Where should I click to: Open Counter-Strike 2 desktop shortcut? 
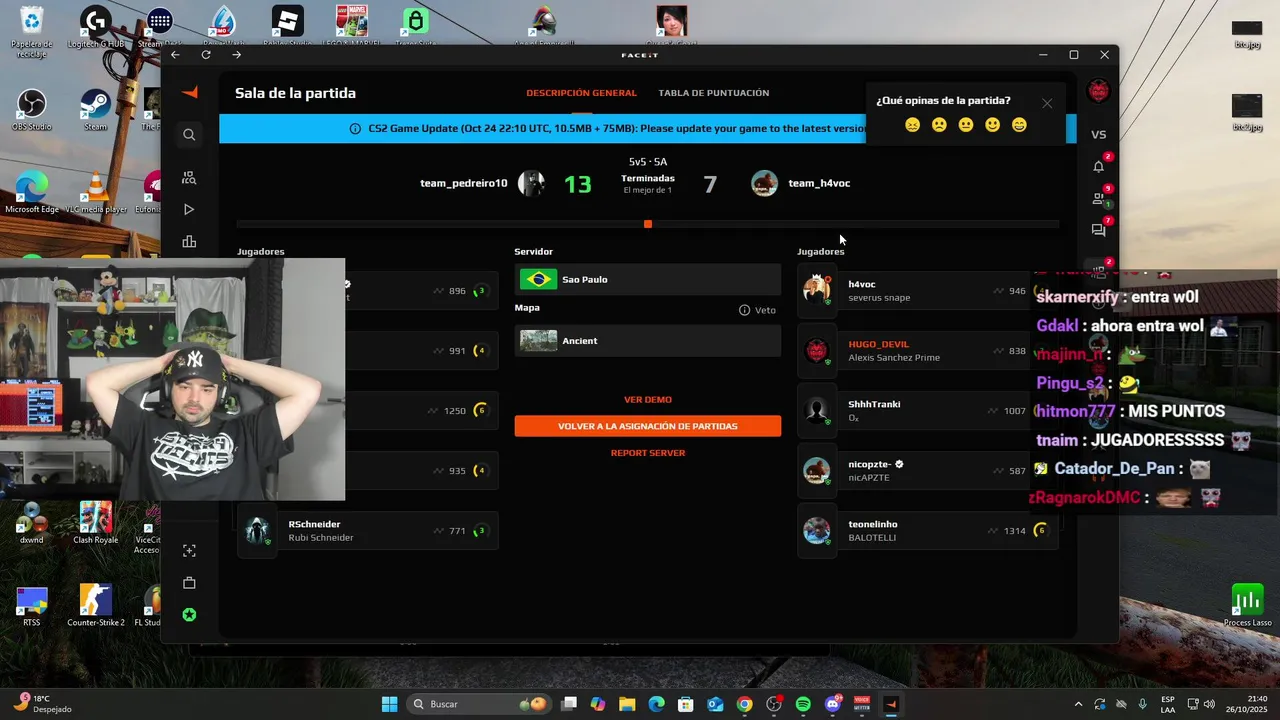(96, 605)
